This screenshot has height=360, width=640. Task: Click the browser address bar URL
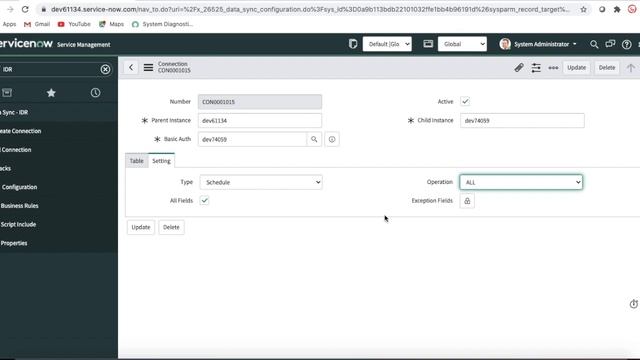(310, 9)
